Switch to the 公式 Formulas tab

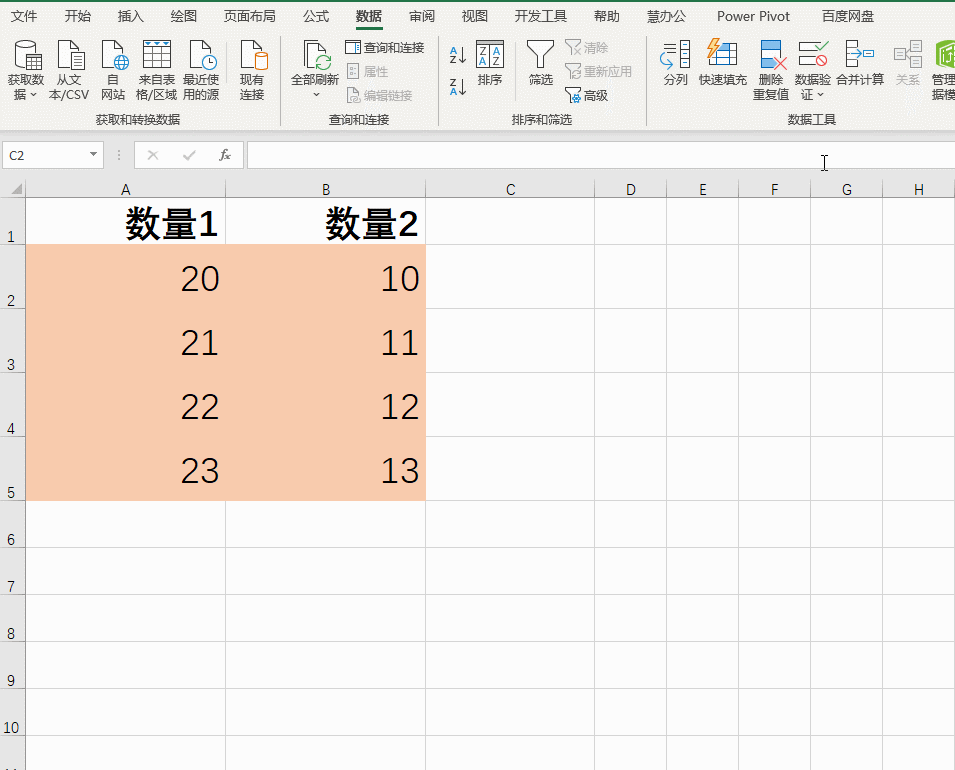(x=316, y=16)
